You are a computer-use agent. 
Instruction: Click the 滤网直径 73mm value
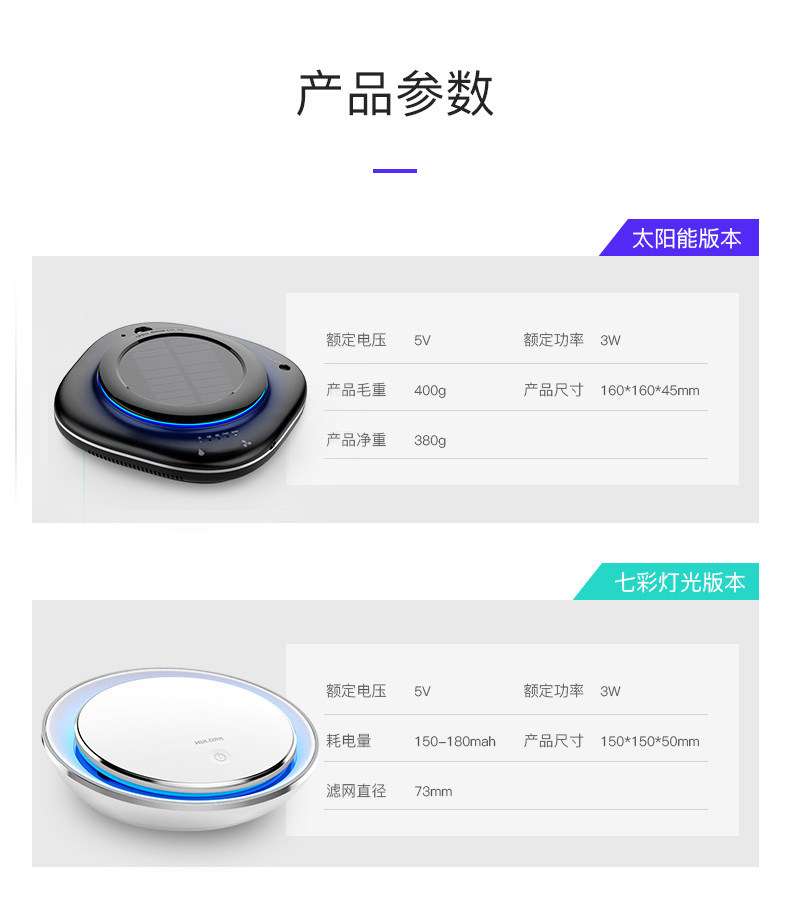[433, 791]
